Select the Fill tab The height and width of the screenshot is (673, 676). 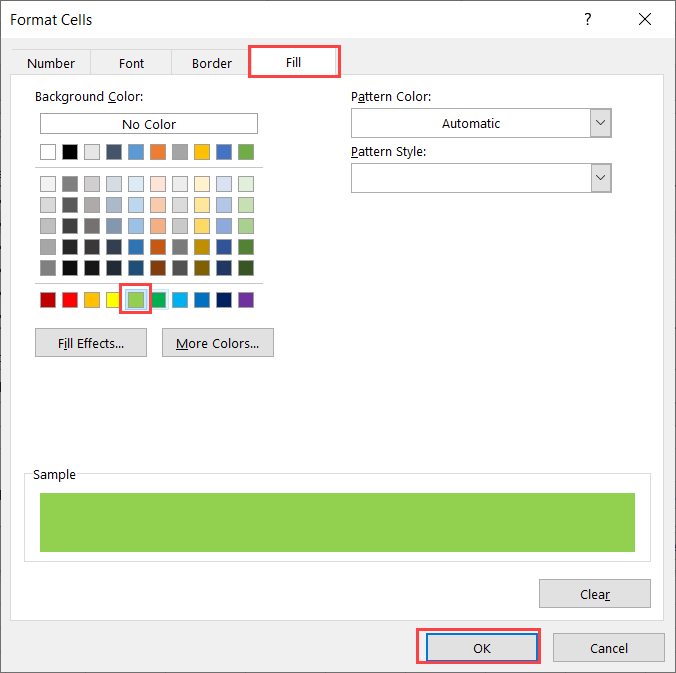click(x=294, y=63)
